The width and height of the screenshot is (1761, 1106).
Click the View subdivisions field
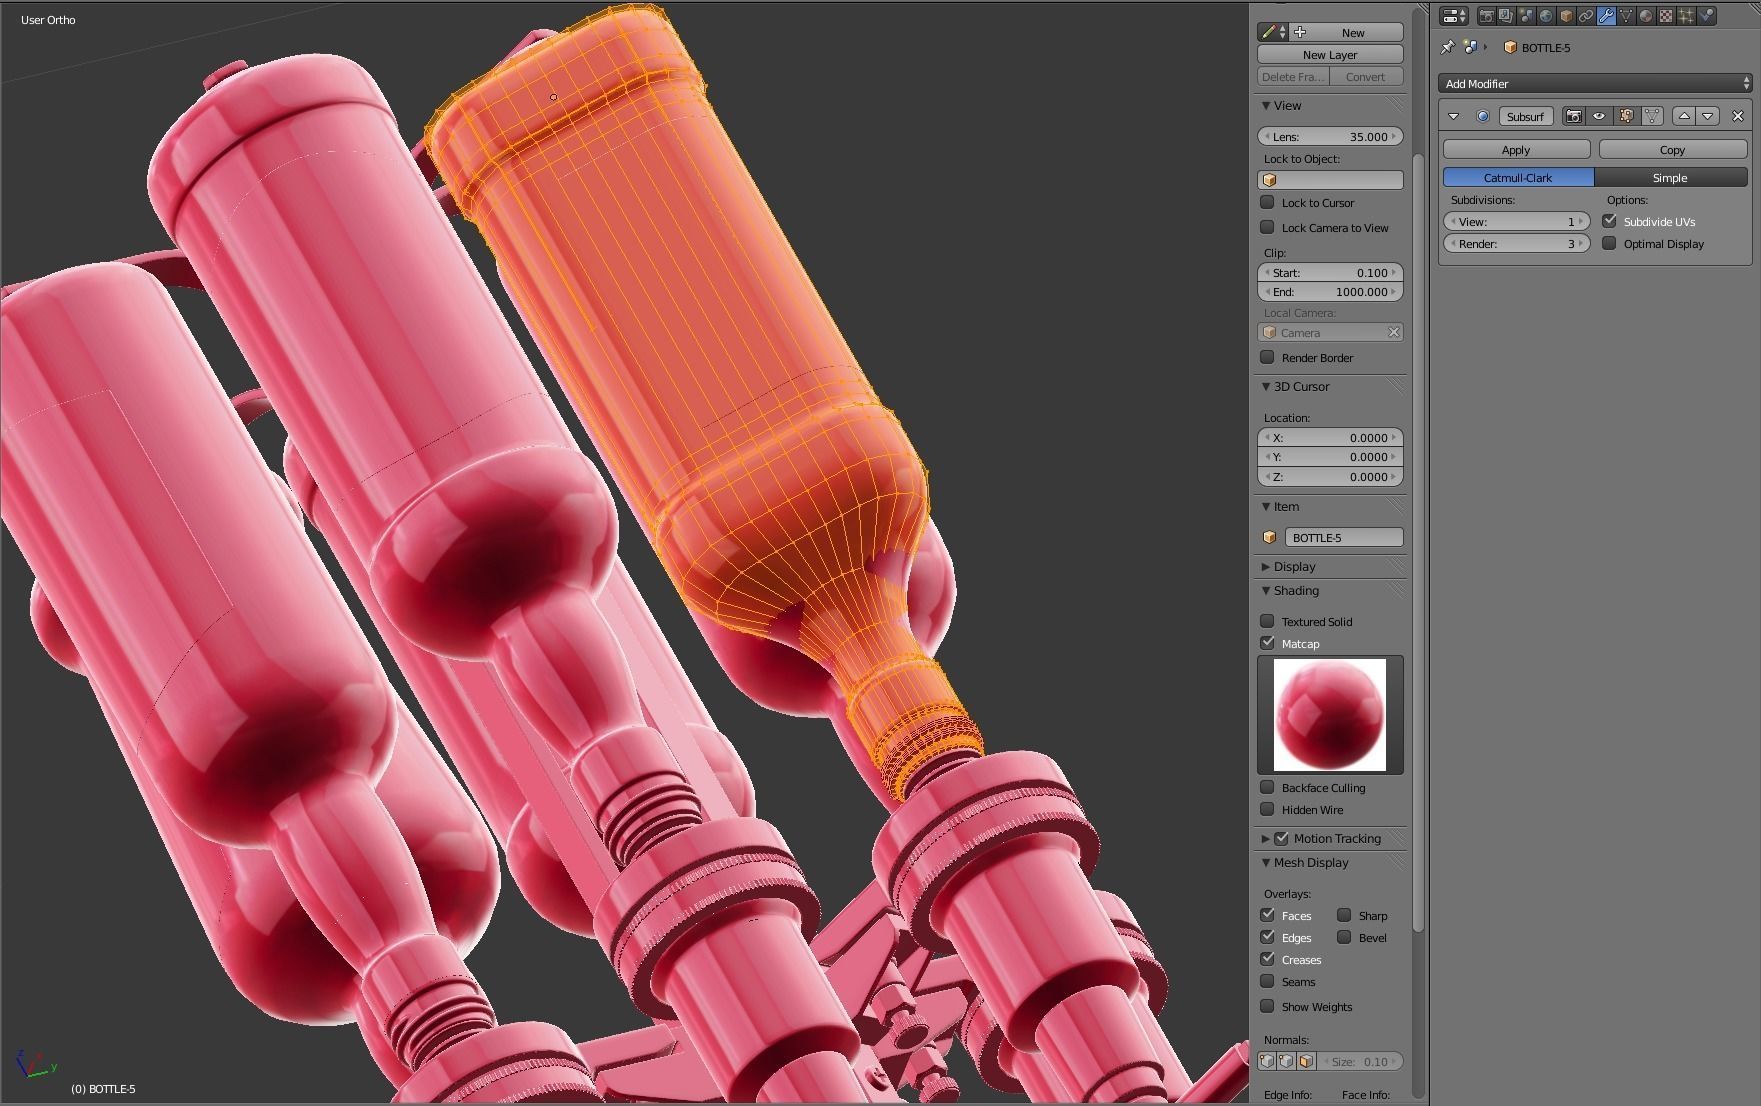(1516, 222)
